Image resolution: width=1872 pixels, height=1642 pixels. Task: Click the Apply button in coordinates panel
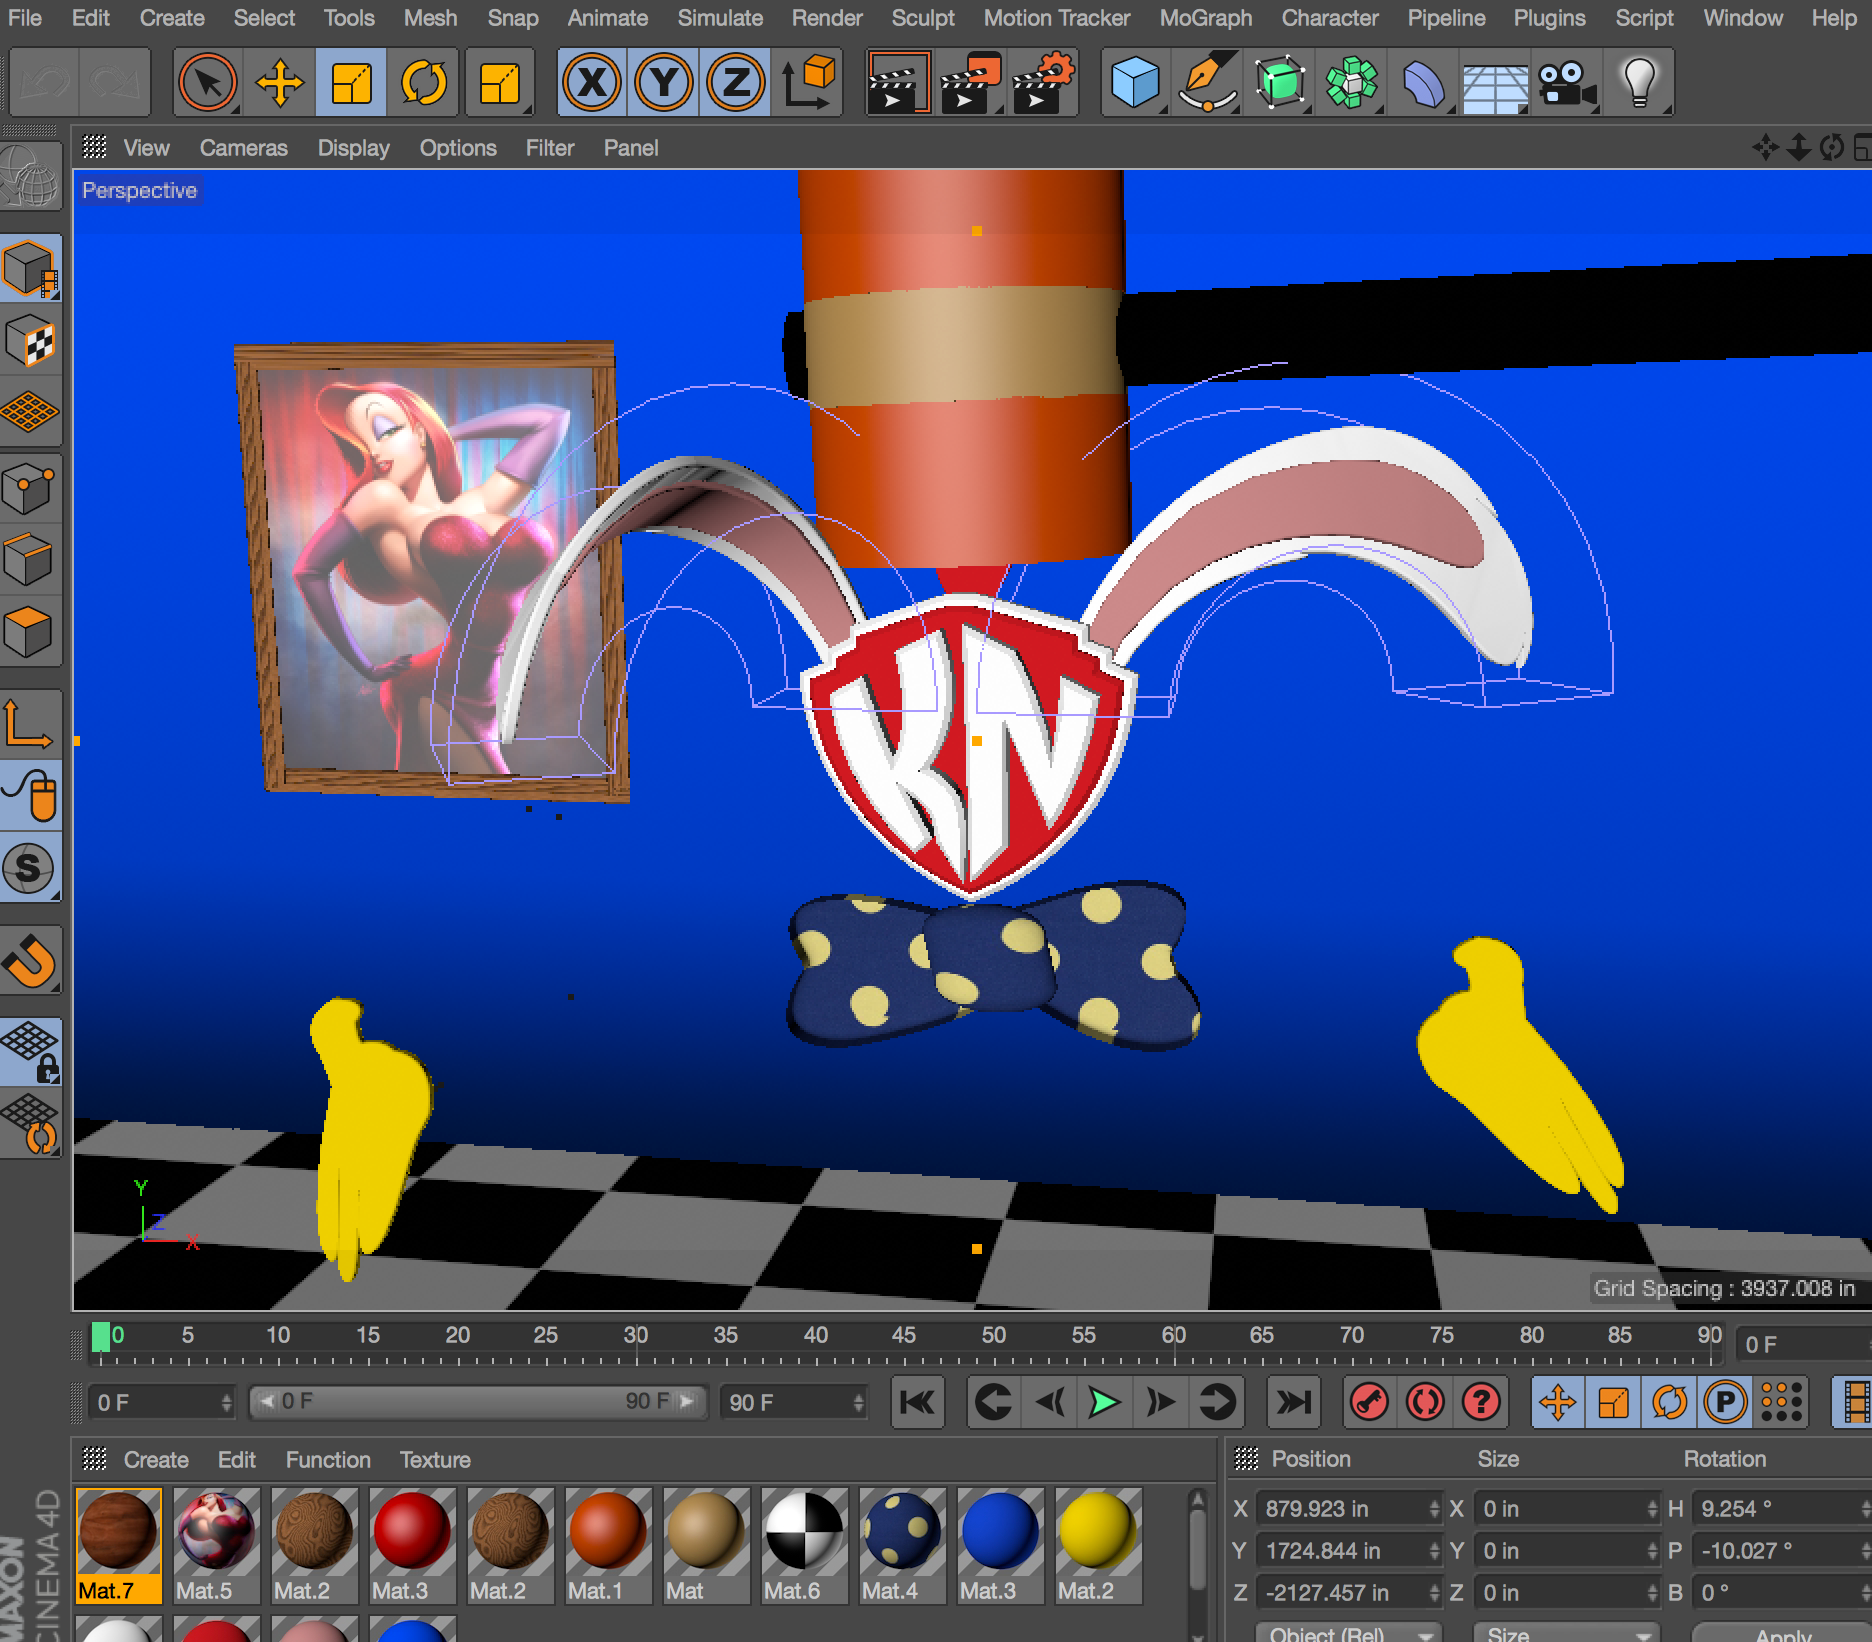(1784, 1634)
